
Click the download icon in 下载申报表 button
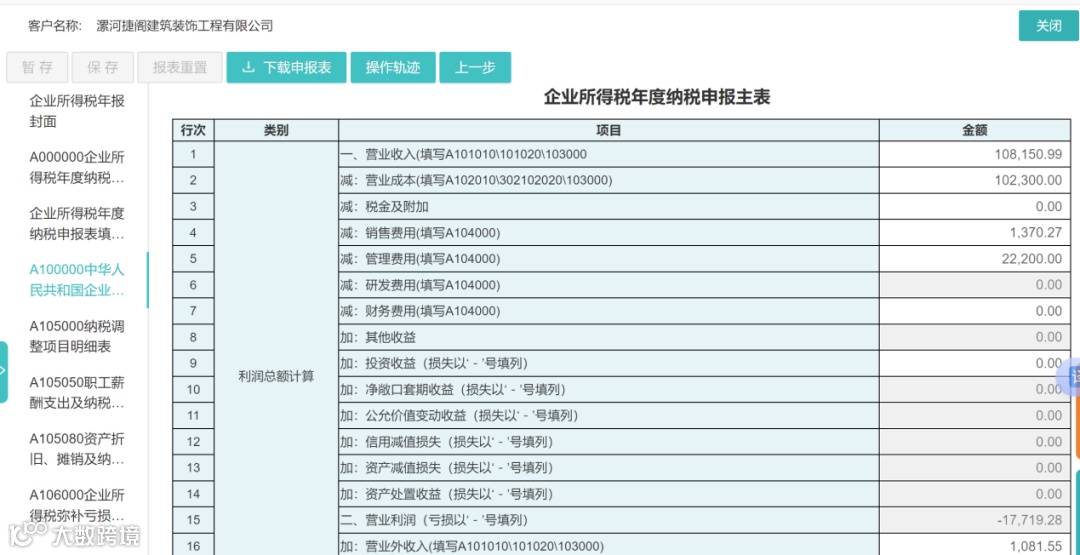click(249, 67)
